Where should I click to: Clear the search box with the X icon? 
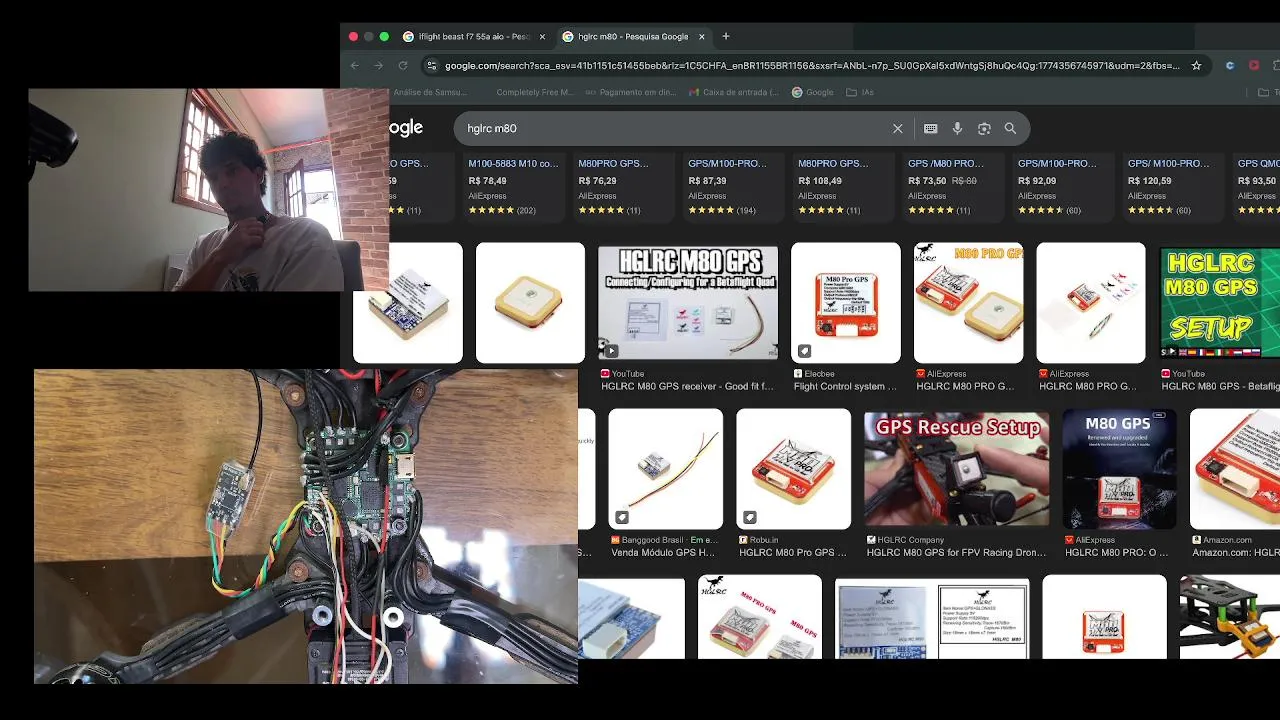click(897, 128)
